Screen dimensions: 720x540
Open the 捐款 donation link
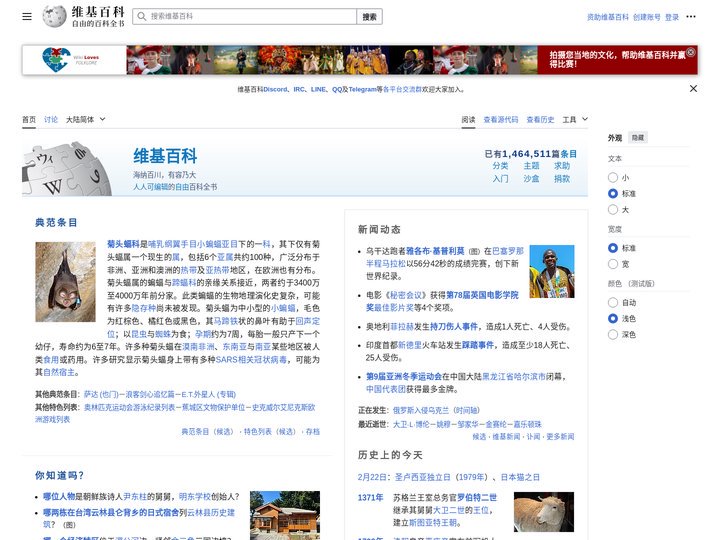pos(562,179)
